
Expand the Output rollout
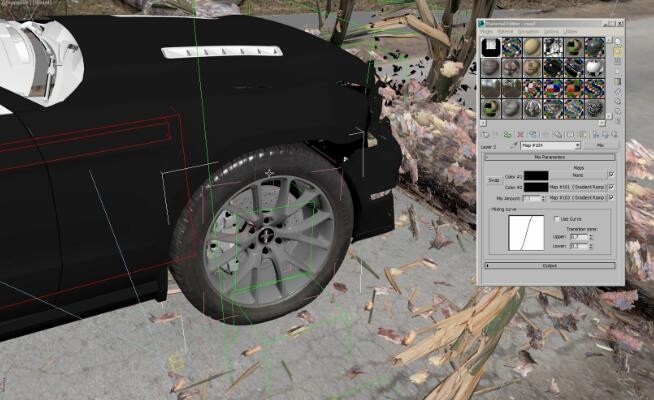tap(550, 265)
